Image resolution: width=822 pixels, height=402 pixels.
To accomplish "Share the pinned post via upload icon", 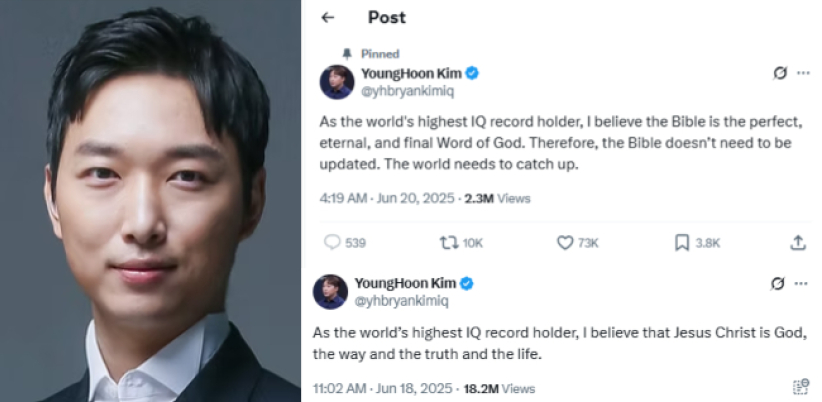I will [797, 242].
